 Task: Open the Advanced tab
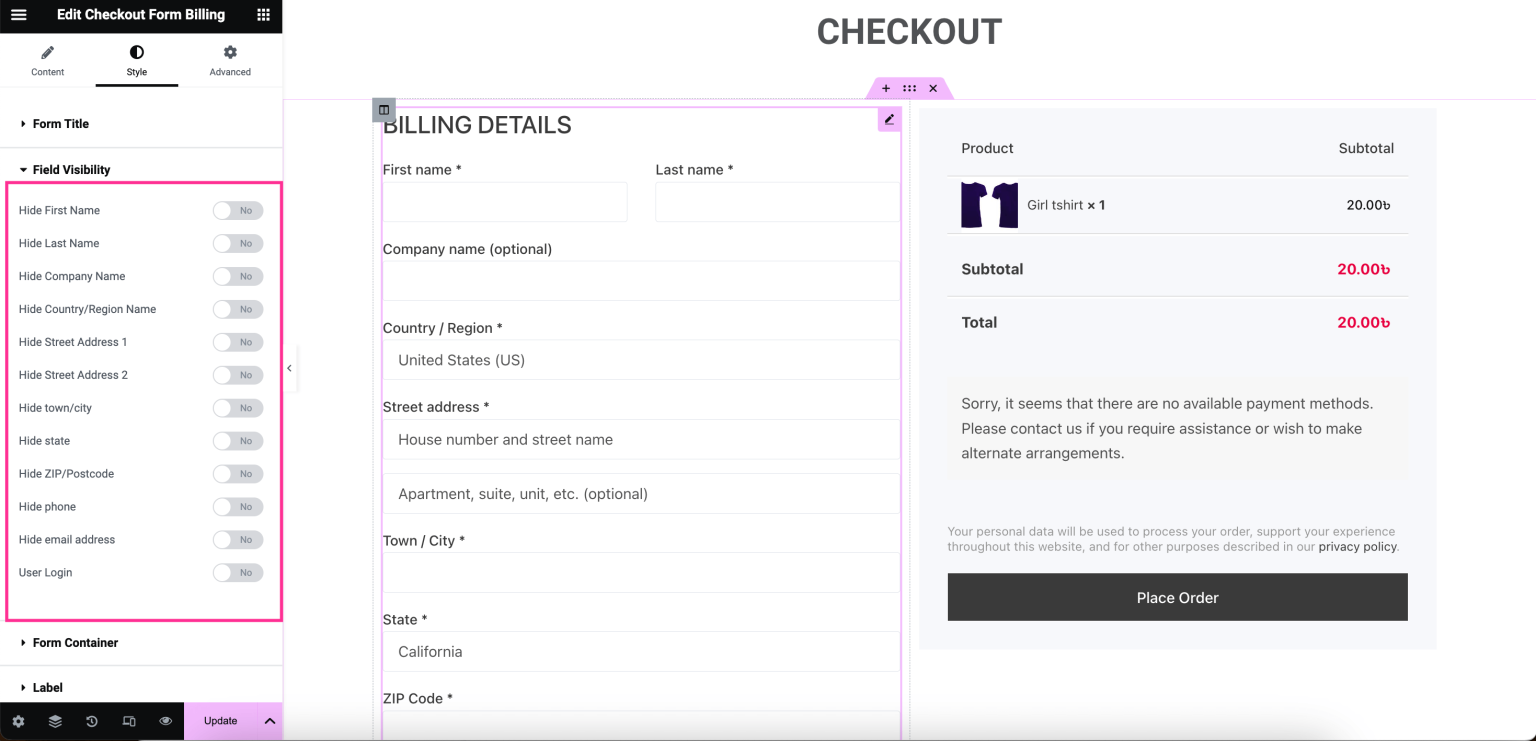[x=229, y=60]
